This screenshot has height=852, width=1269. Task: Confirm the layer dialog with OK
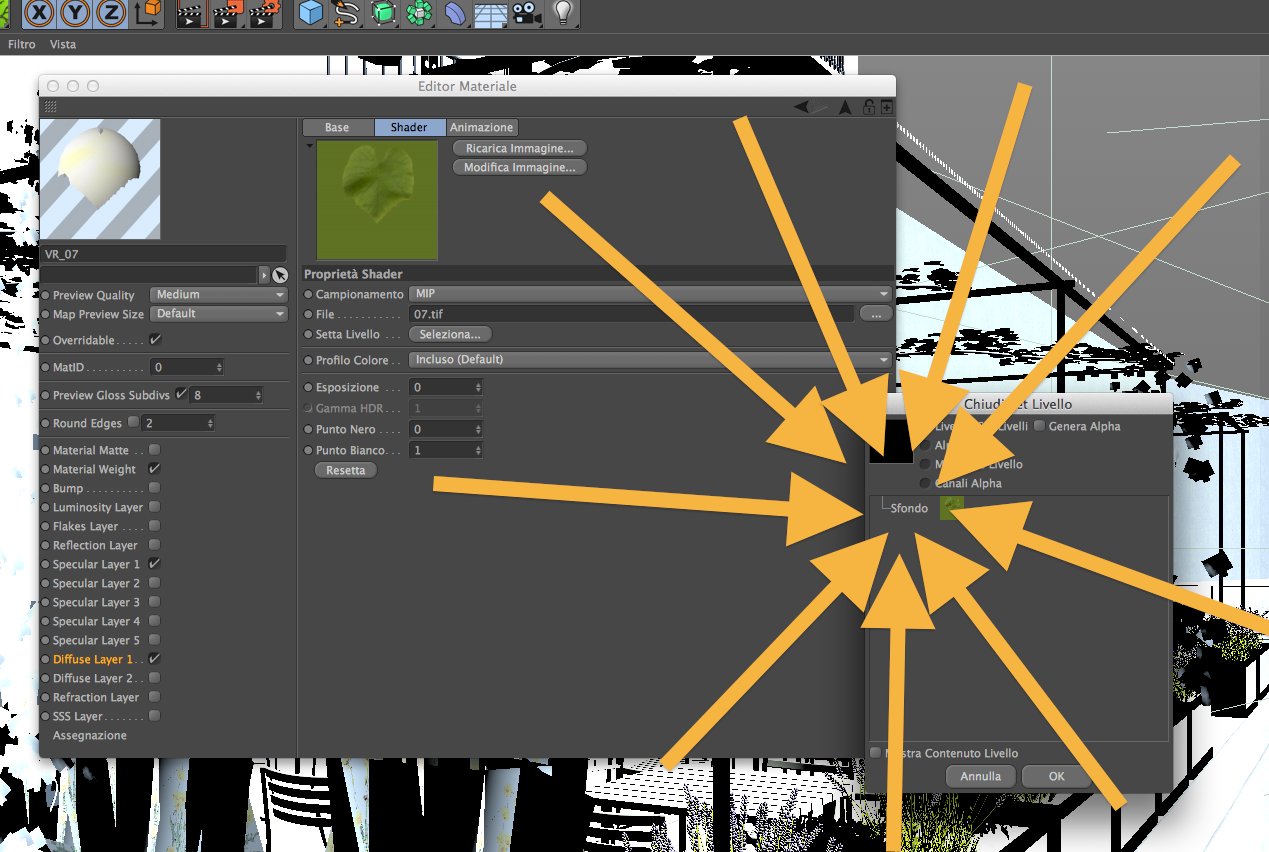pos(1057,776)
